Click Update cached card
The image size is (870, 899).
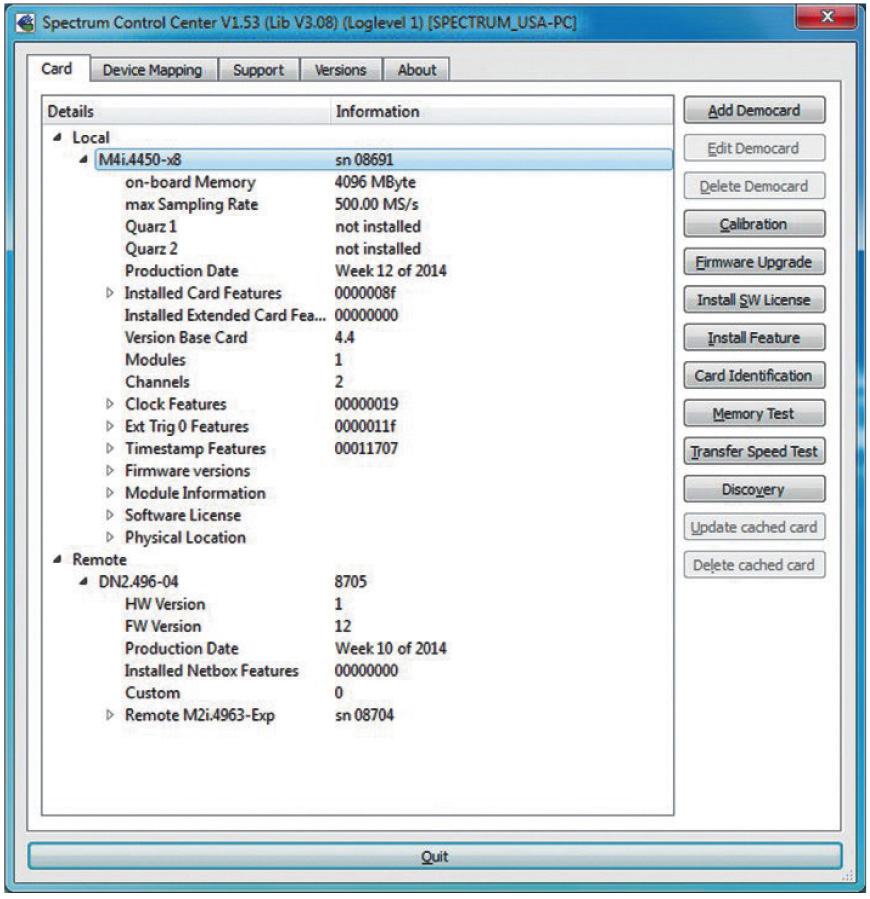click(754, 527)
